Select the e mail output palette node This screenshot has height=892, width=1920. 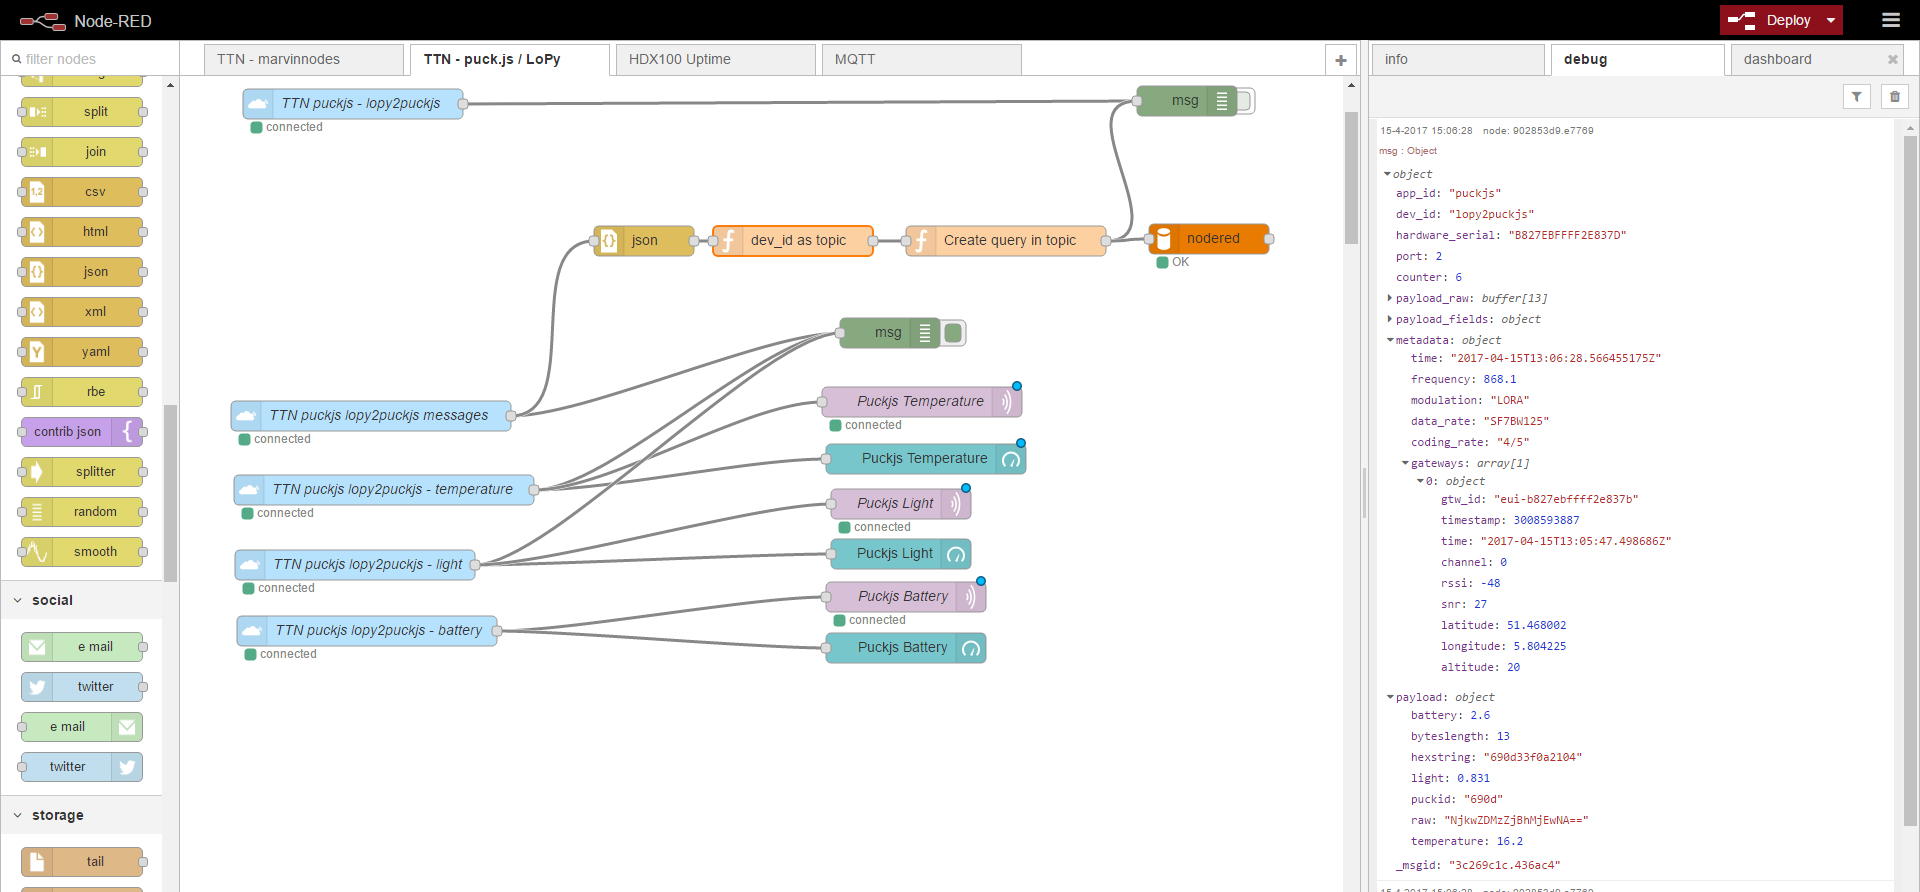(82, 727)
